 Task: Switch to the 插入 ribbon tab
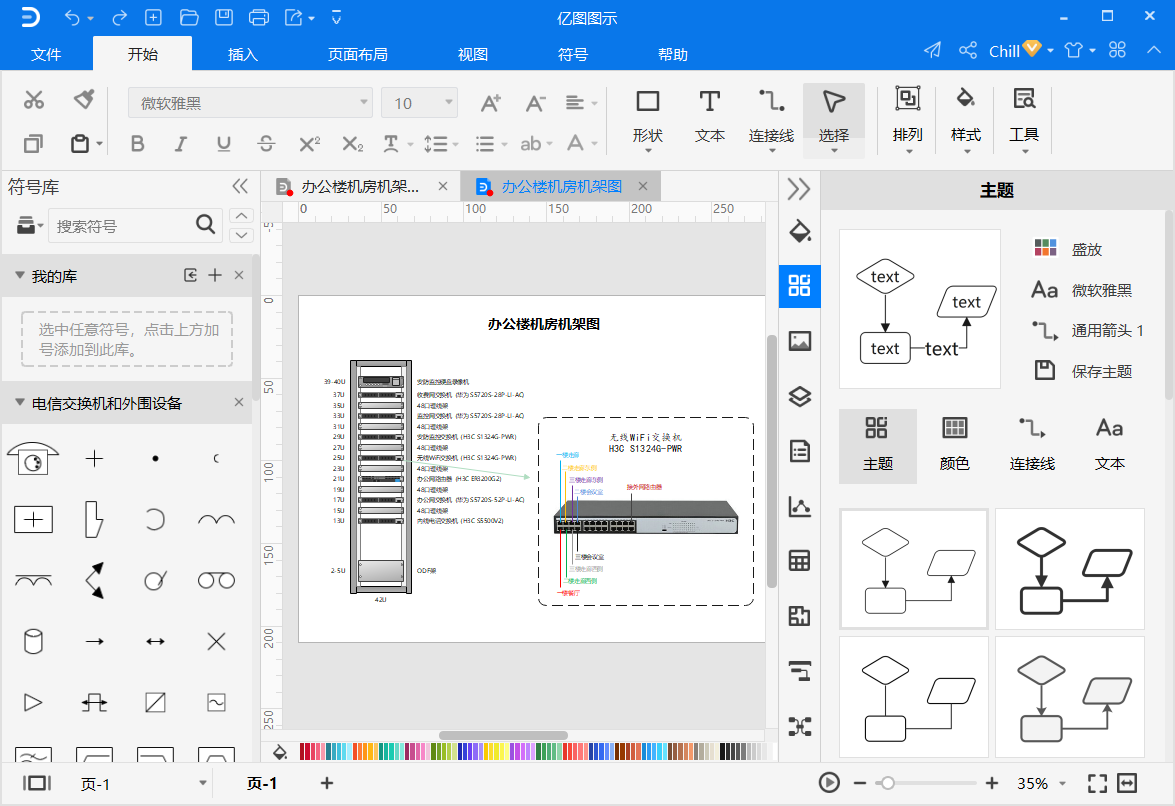(243, 54)
